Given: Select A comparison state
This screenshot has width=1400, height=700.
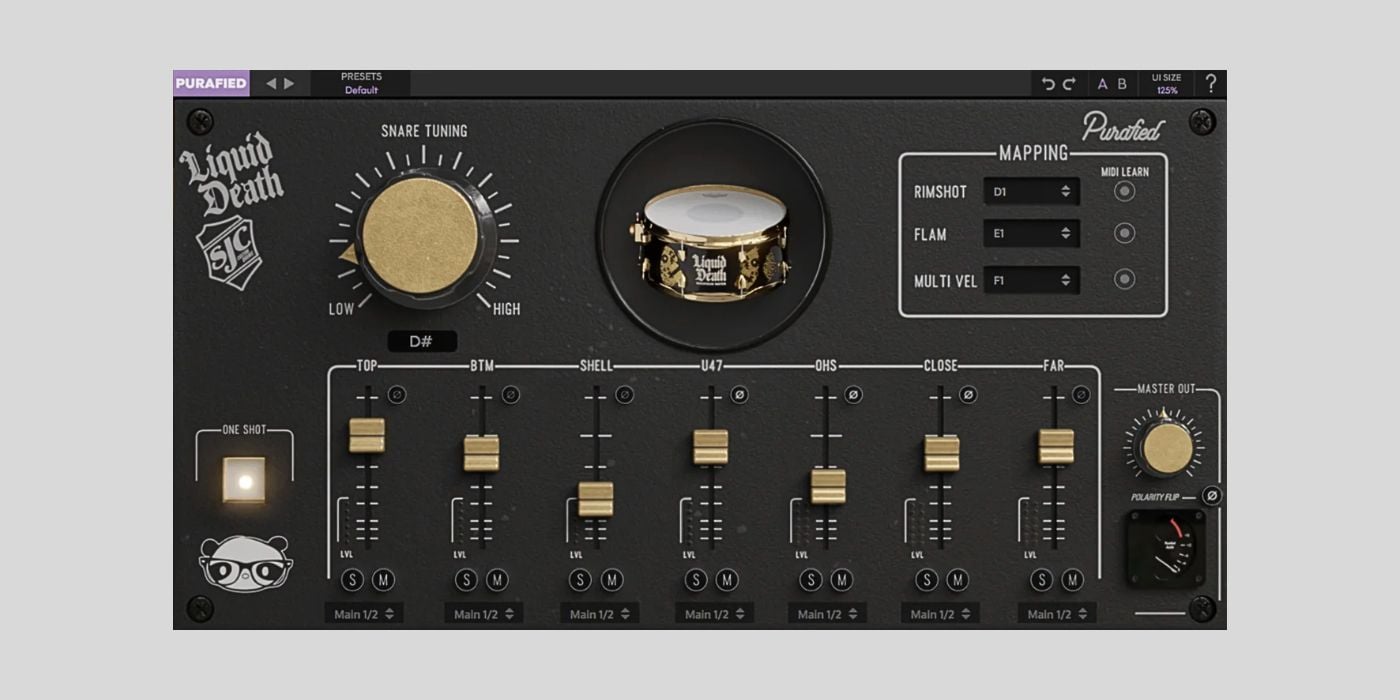Looking at the screenshot, I should coord(1103,84).
